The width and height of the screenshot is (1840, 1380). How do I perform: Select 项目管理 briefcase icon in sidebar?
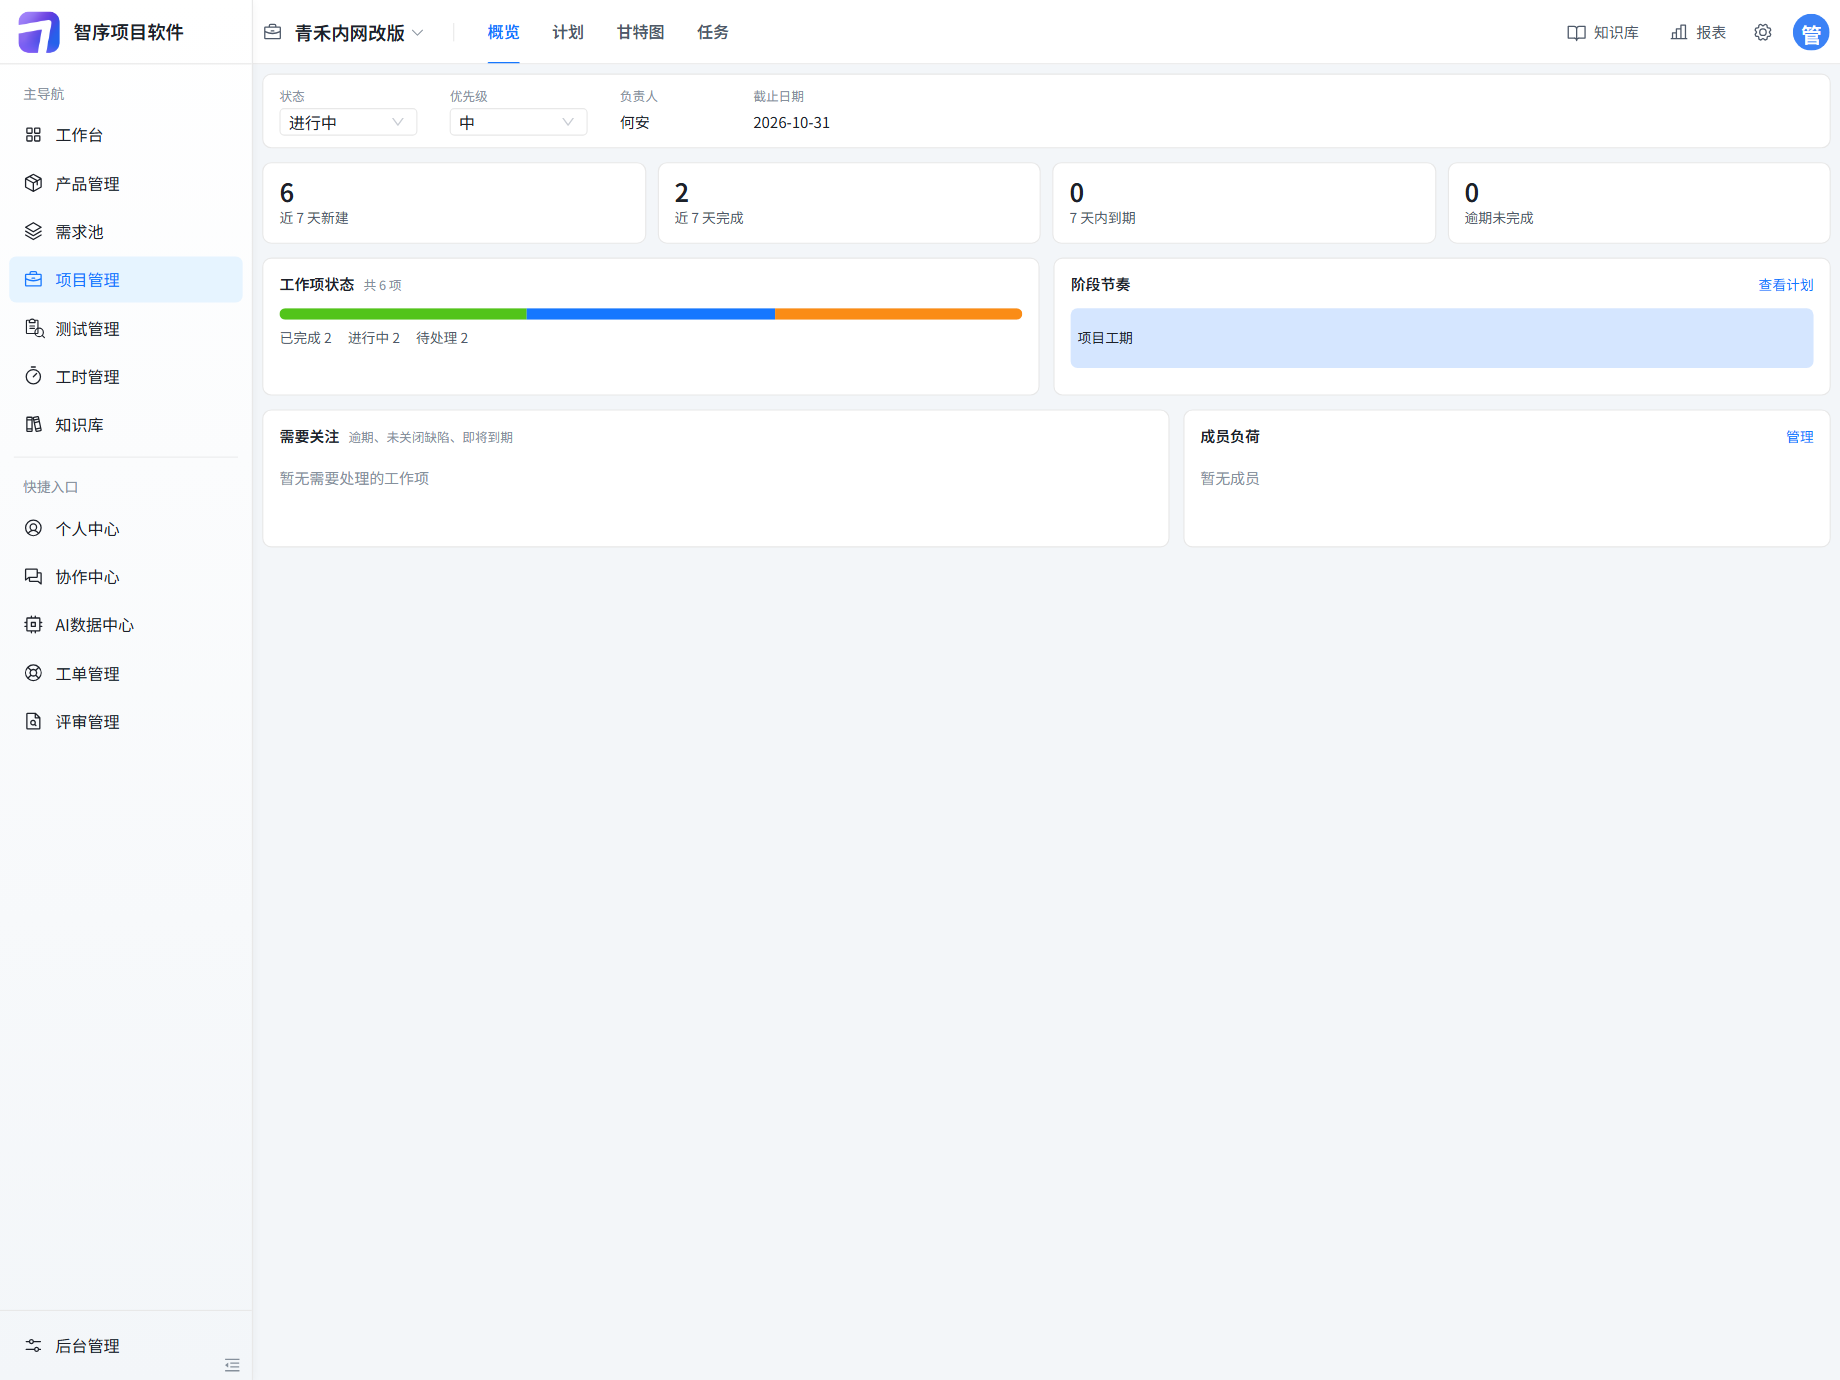[33, 279]
